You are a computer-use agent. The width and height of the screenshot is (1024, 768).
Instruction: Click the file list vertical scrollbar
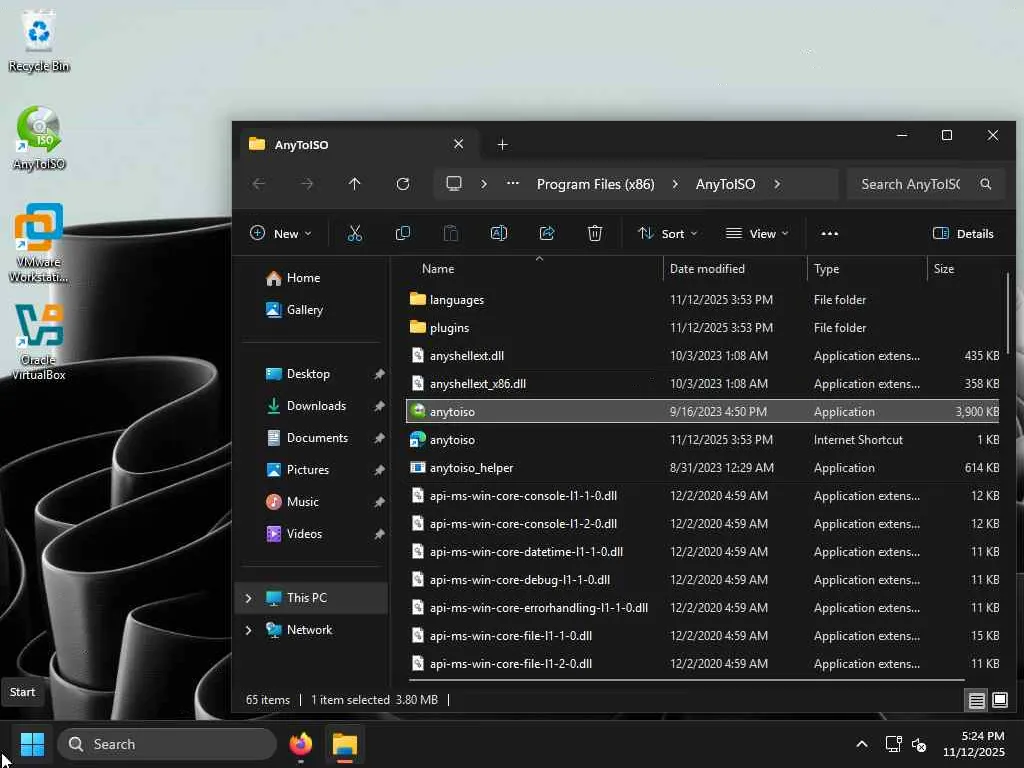click(1008, 313)
